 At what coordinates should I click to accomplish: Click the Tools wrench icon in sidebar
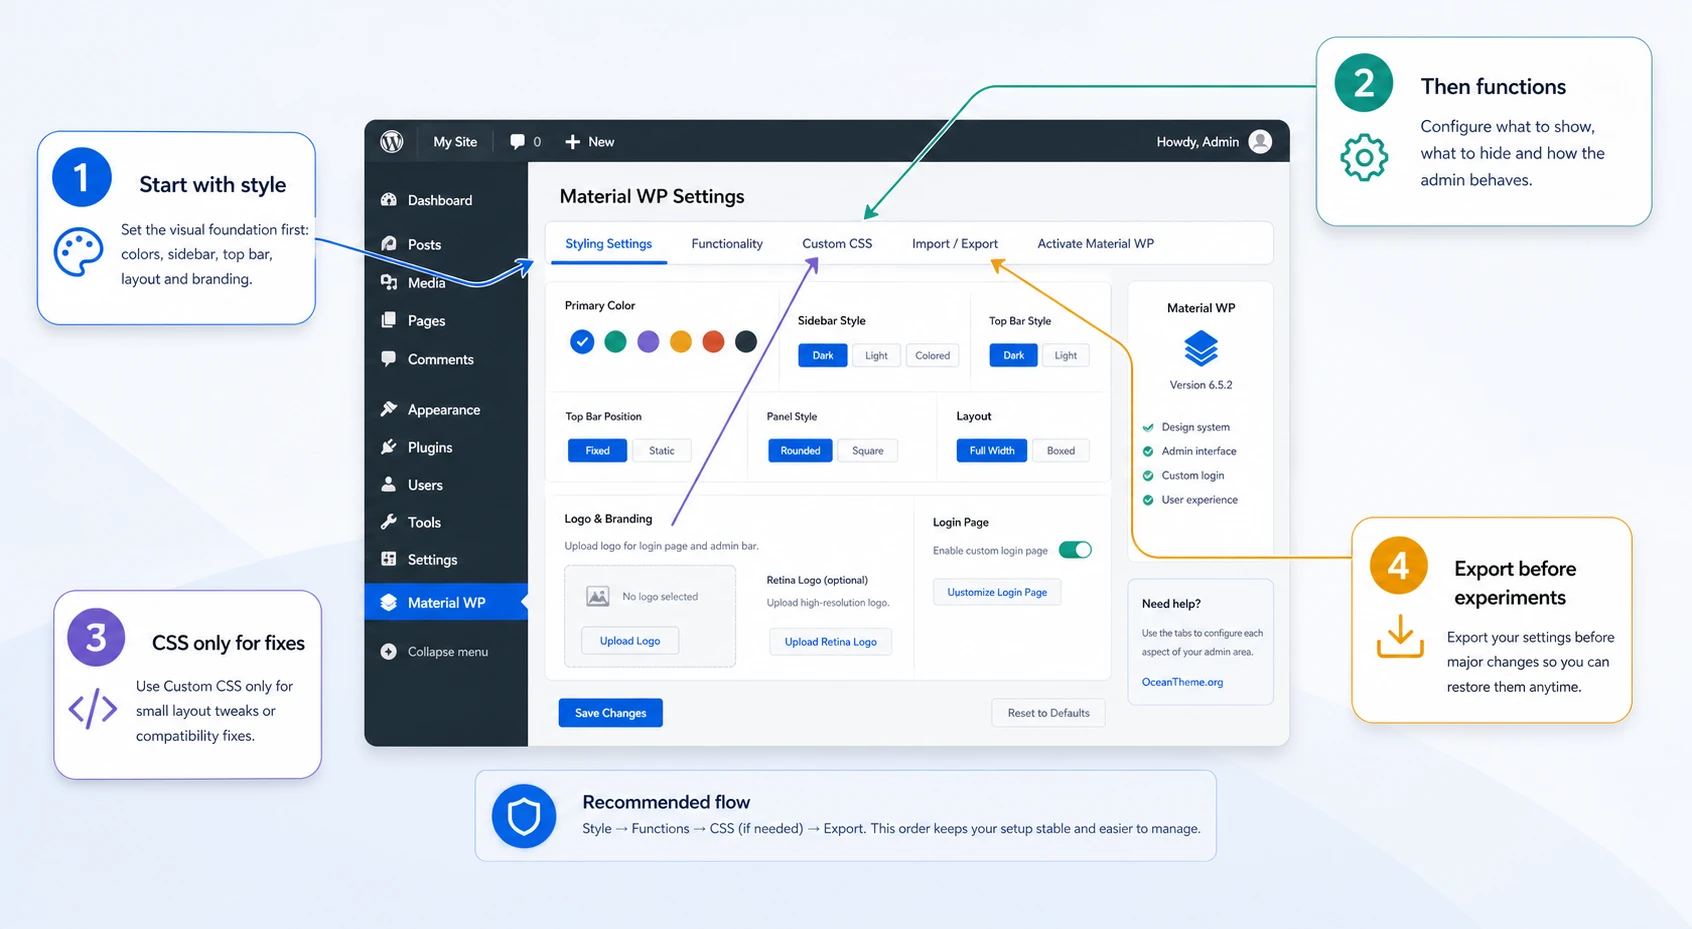(389, 522)
